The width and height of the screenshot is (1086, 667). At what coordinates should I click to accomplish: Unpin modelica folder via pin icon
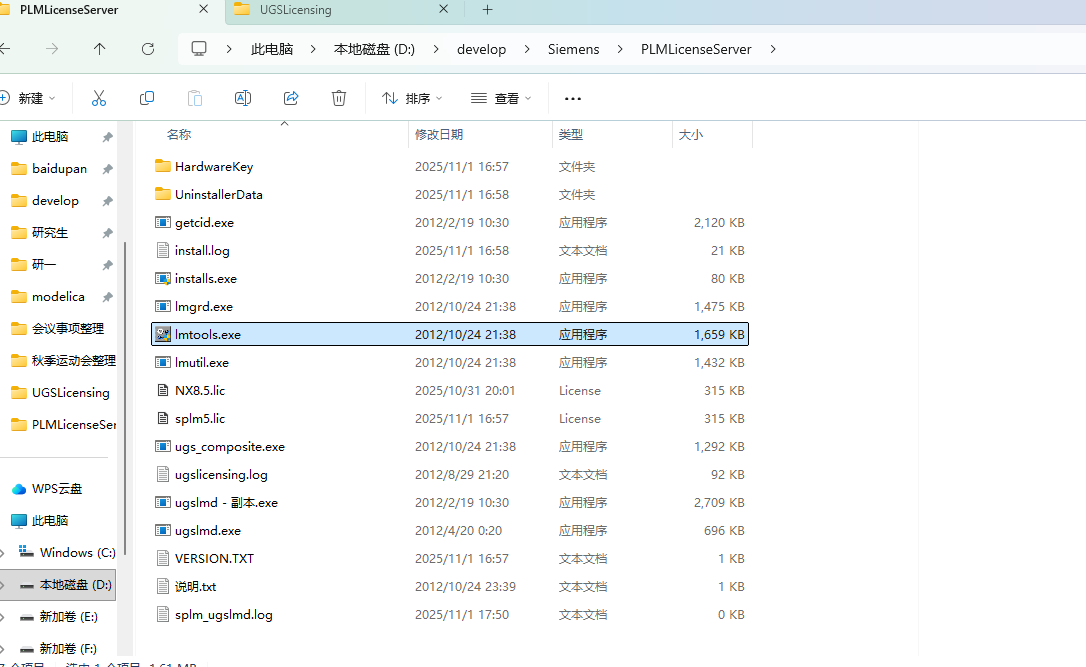(x=107, y=297)
